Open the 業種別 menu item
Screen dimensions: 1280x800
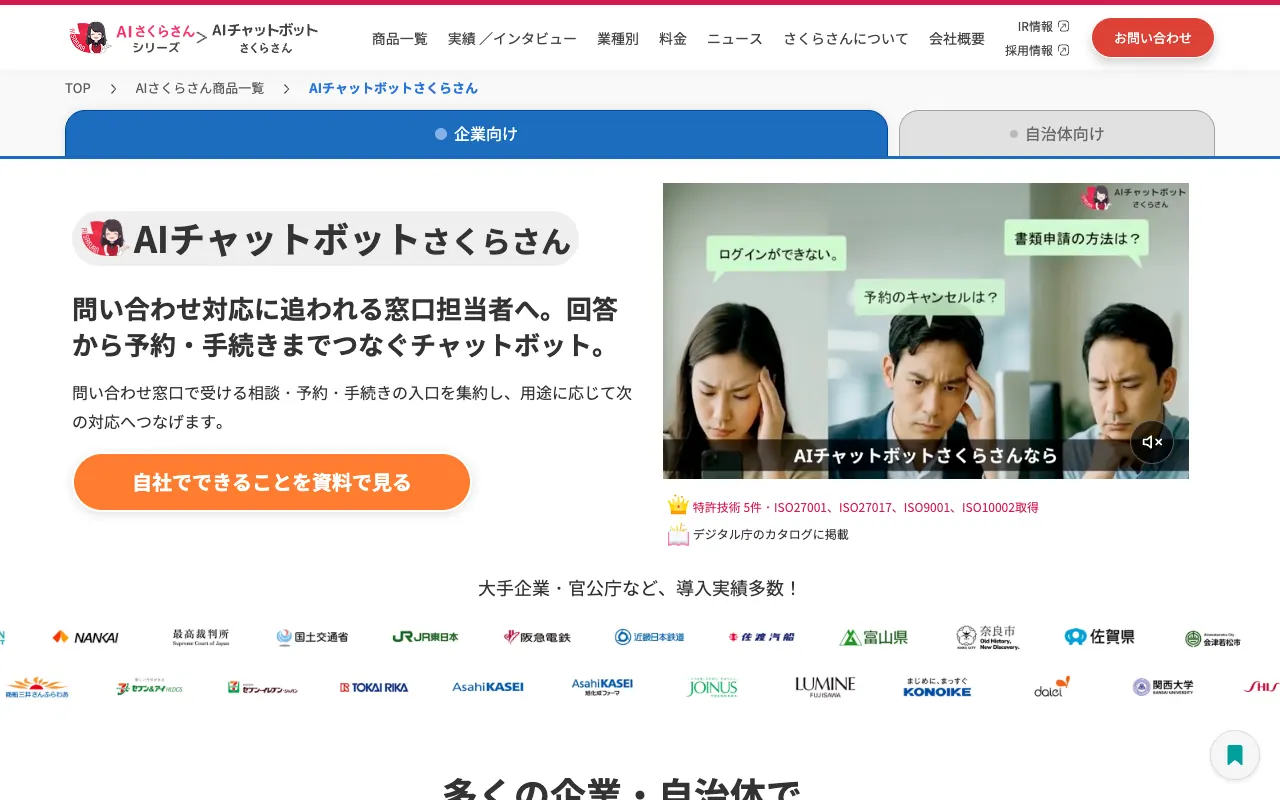point(618,38)
